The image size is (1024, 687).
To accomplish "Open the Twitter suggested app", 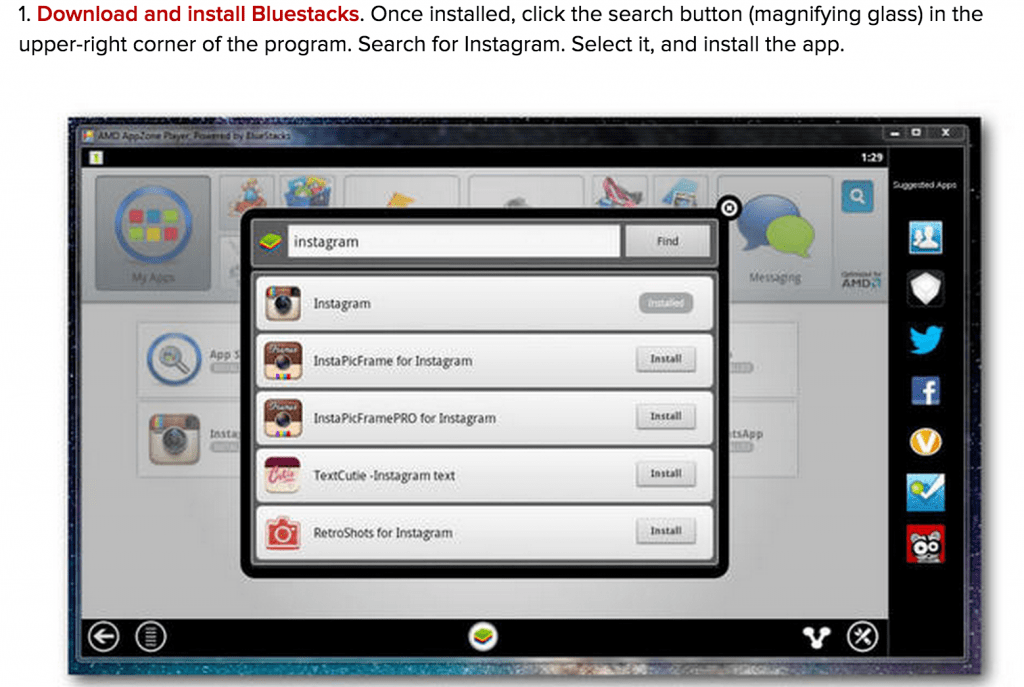I will (x=925, y=340).
